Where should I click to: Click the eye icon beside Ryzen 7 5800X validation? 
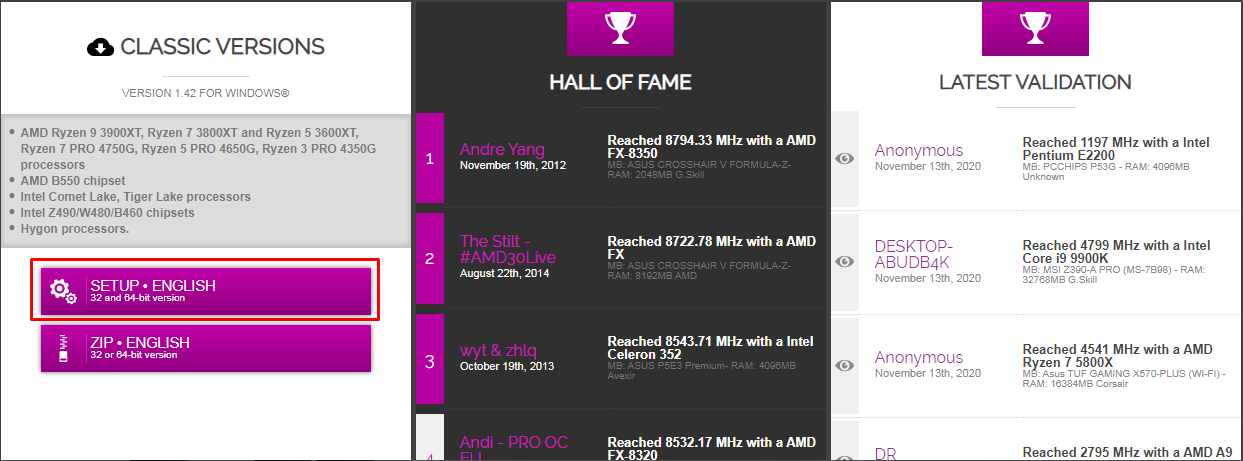coord(845,365)
